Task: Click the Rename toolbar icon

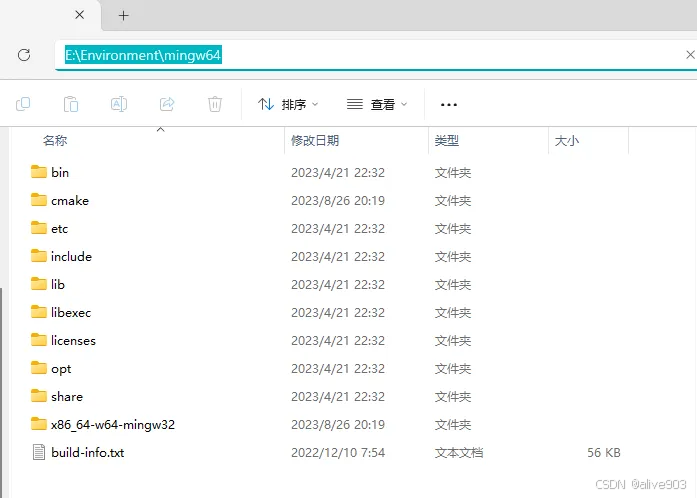Action: click(x=119, y=104)
